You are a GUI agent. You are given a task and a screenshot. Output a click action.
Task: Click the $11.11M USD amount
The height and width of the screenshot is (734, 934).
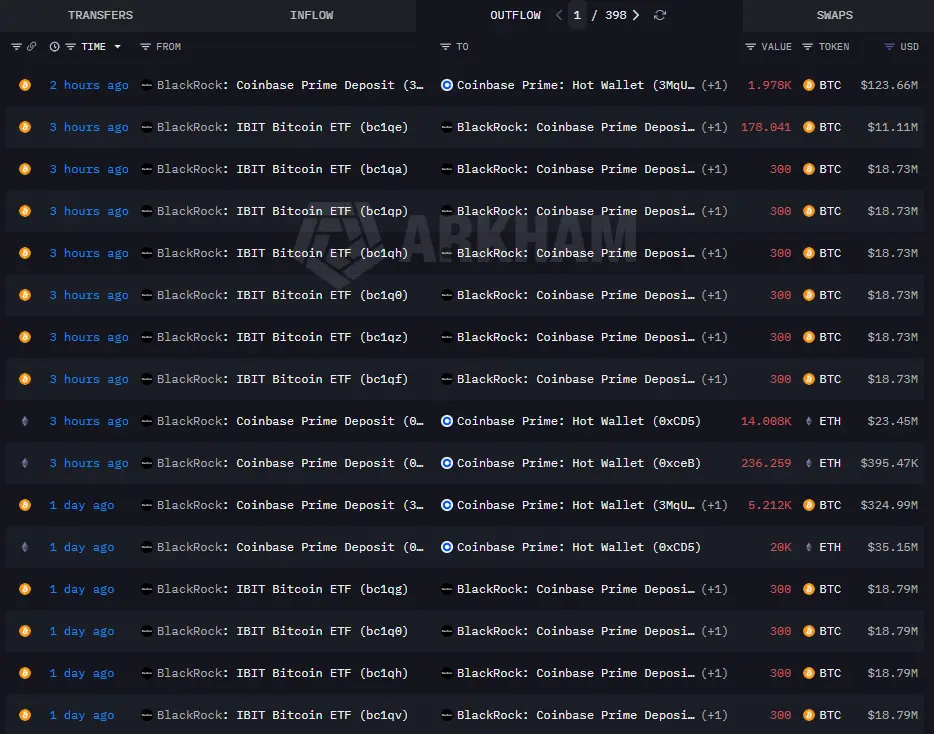(892, 127)
